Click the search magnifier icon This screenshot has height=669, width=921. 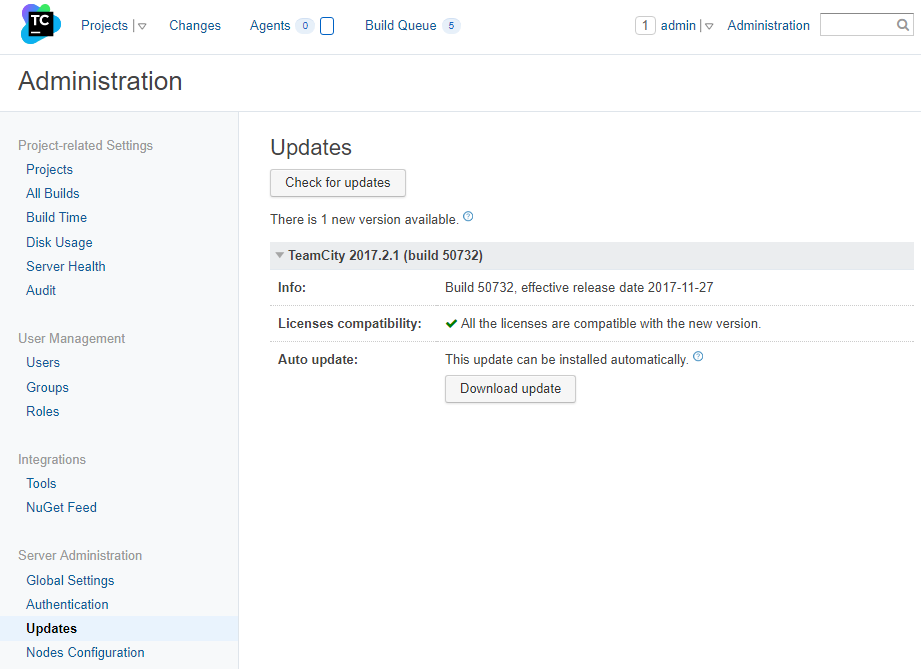point(903,25)
